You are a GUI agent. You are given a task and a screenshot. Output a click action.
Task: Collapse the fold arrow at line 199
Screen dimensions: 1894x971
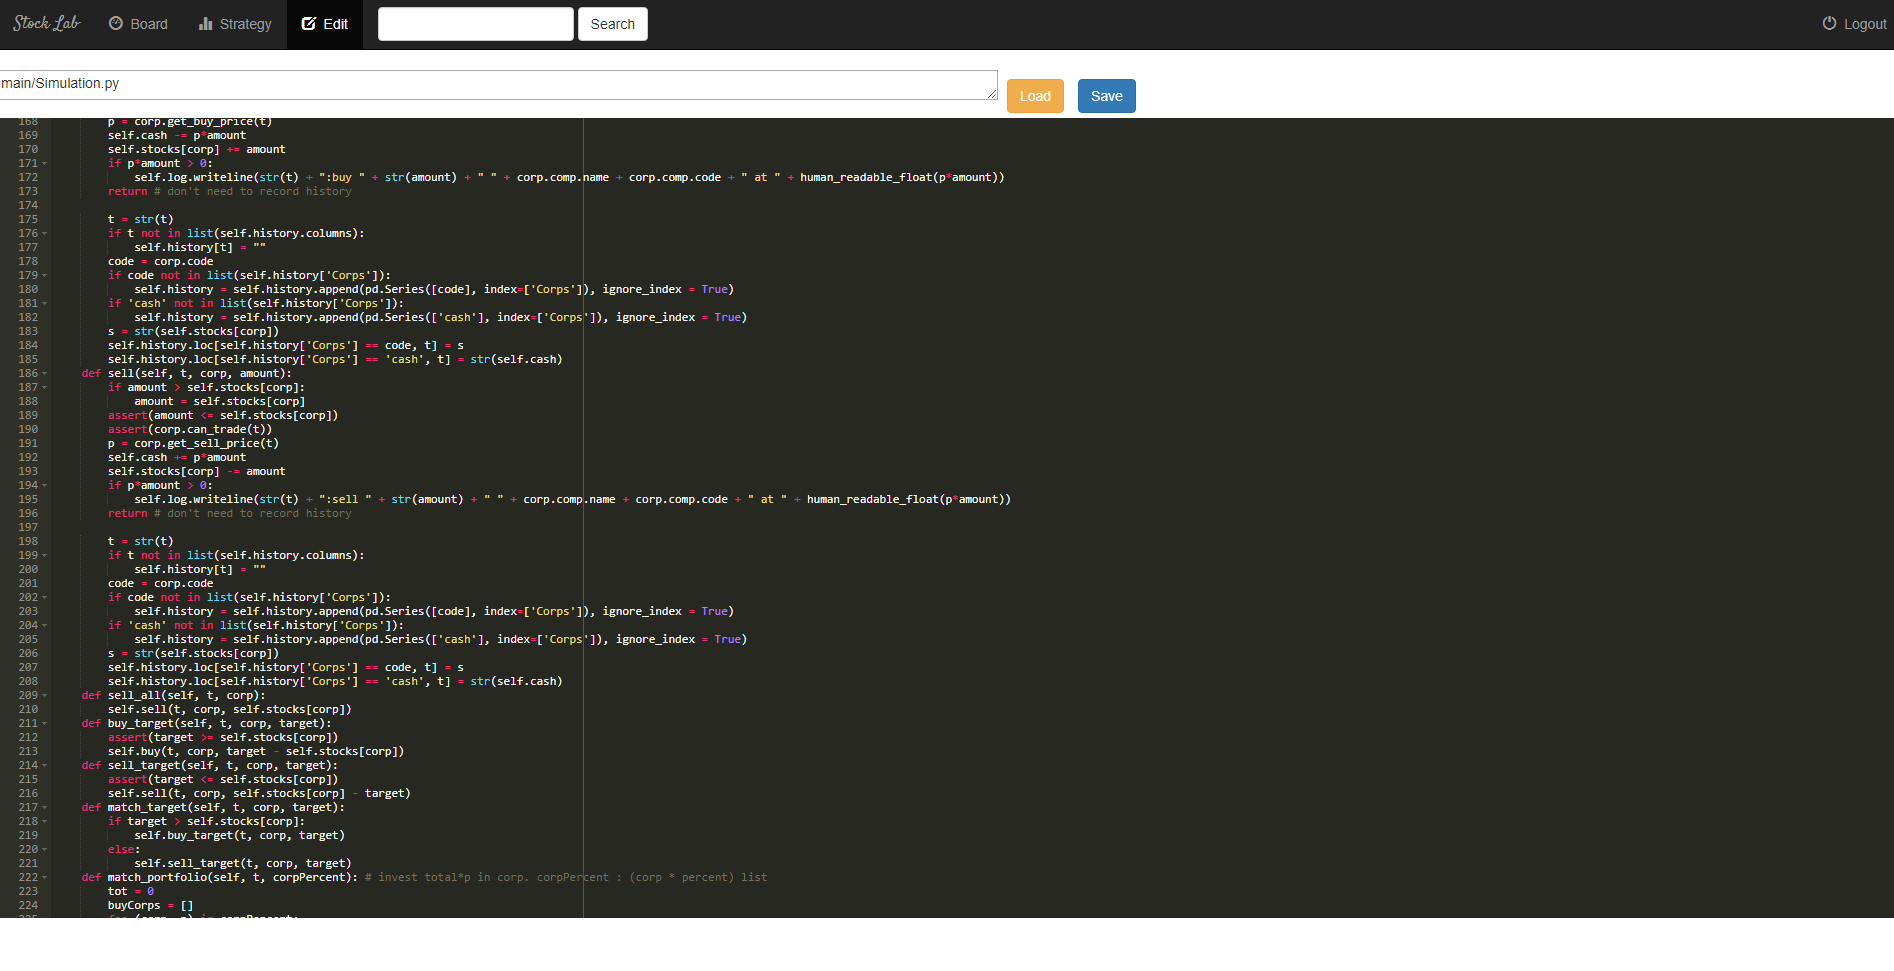pyautogui.click(x=43, y=555)
